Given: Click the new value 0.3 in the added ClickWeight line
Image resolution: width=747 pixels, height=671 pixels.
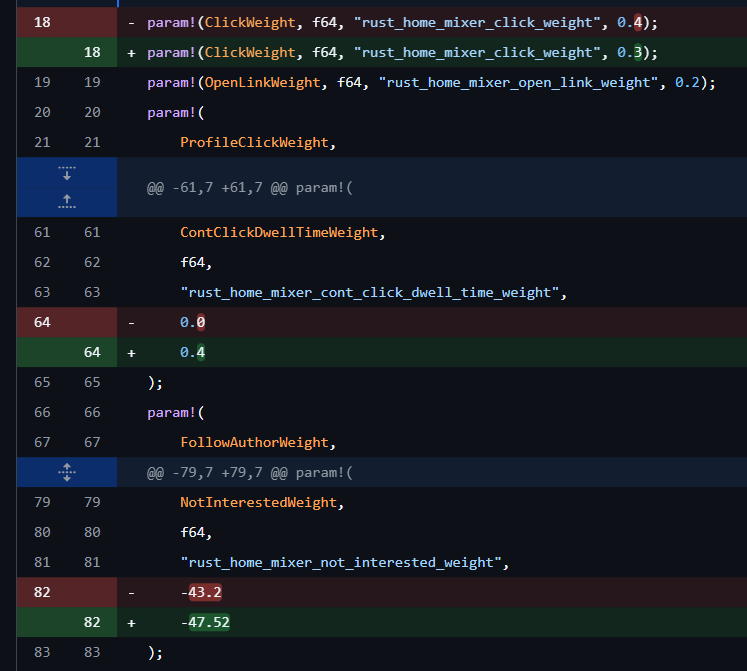Looking at the screenshot, I should 630,52.
